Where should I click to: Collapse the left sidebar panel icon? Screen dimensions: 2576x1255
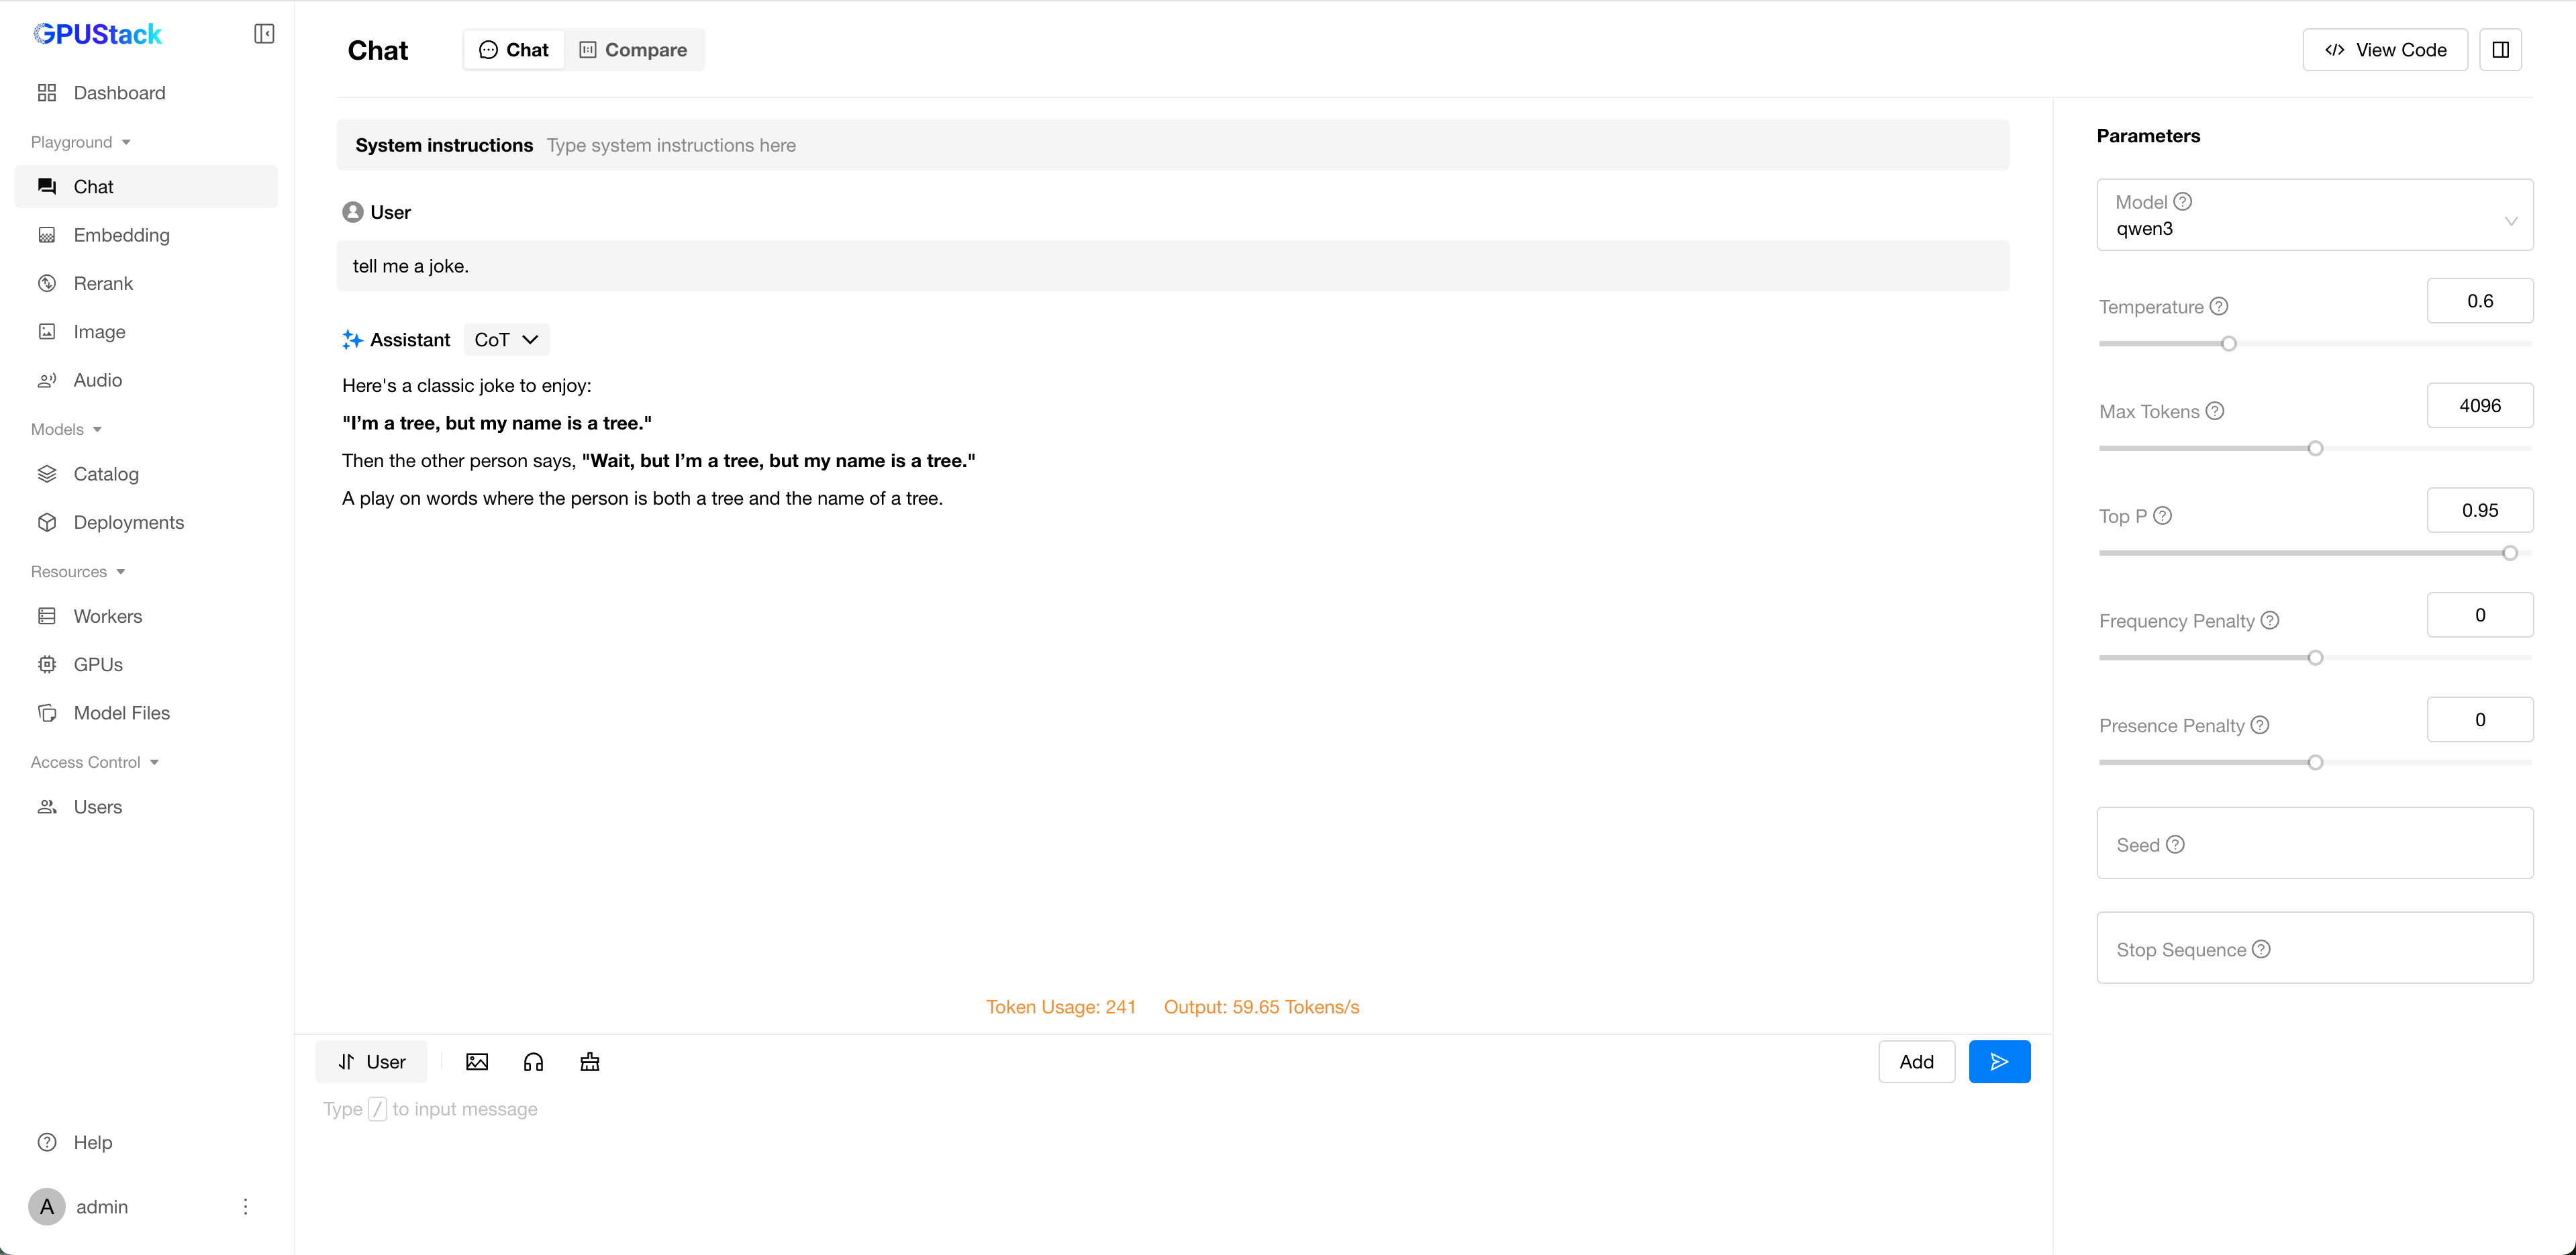264,34
